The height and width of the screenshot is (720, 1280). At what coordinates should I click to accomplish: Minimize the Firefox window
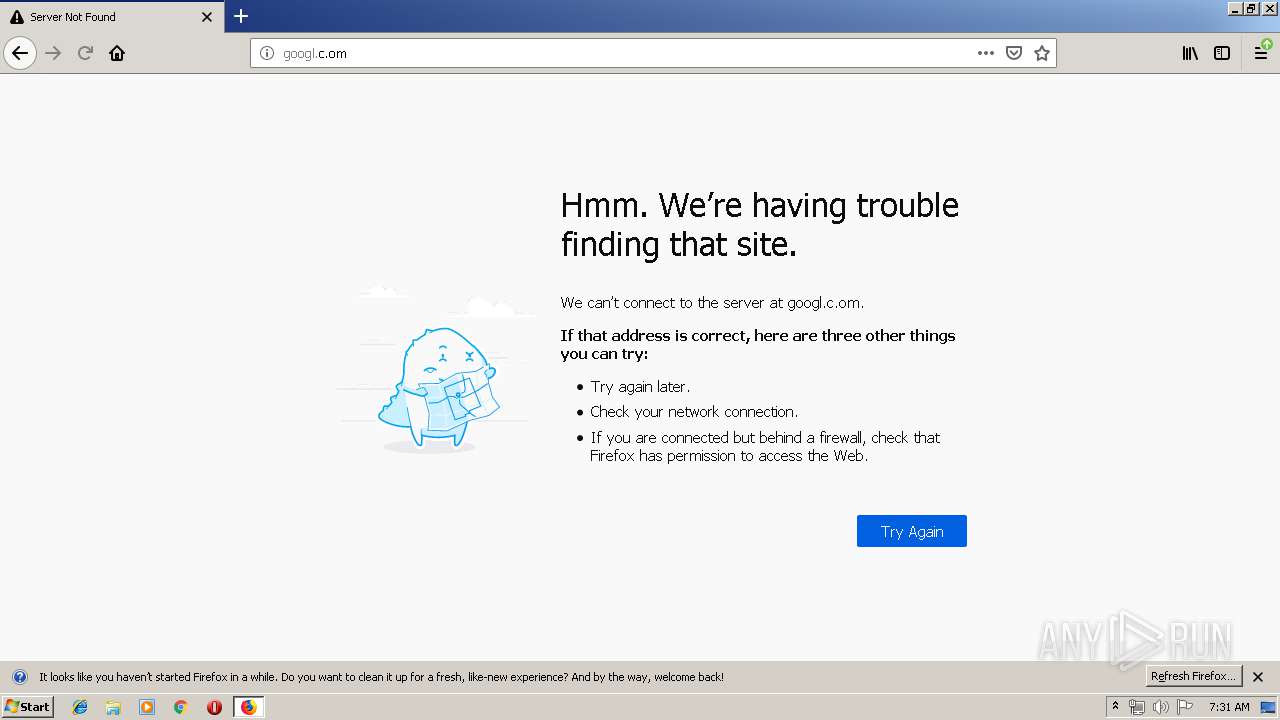(x=1236, y=8)
